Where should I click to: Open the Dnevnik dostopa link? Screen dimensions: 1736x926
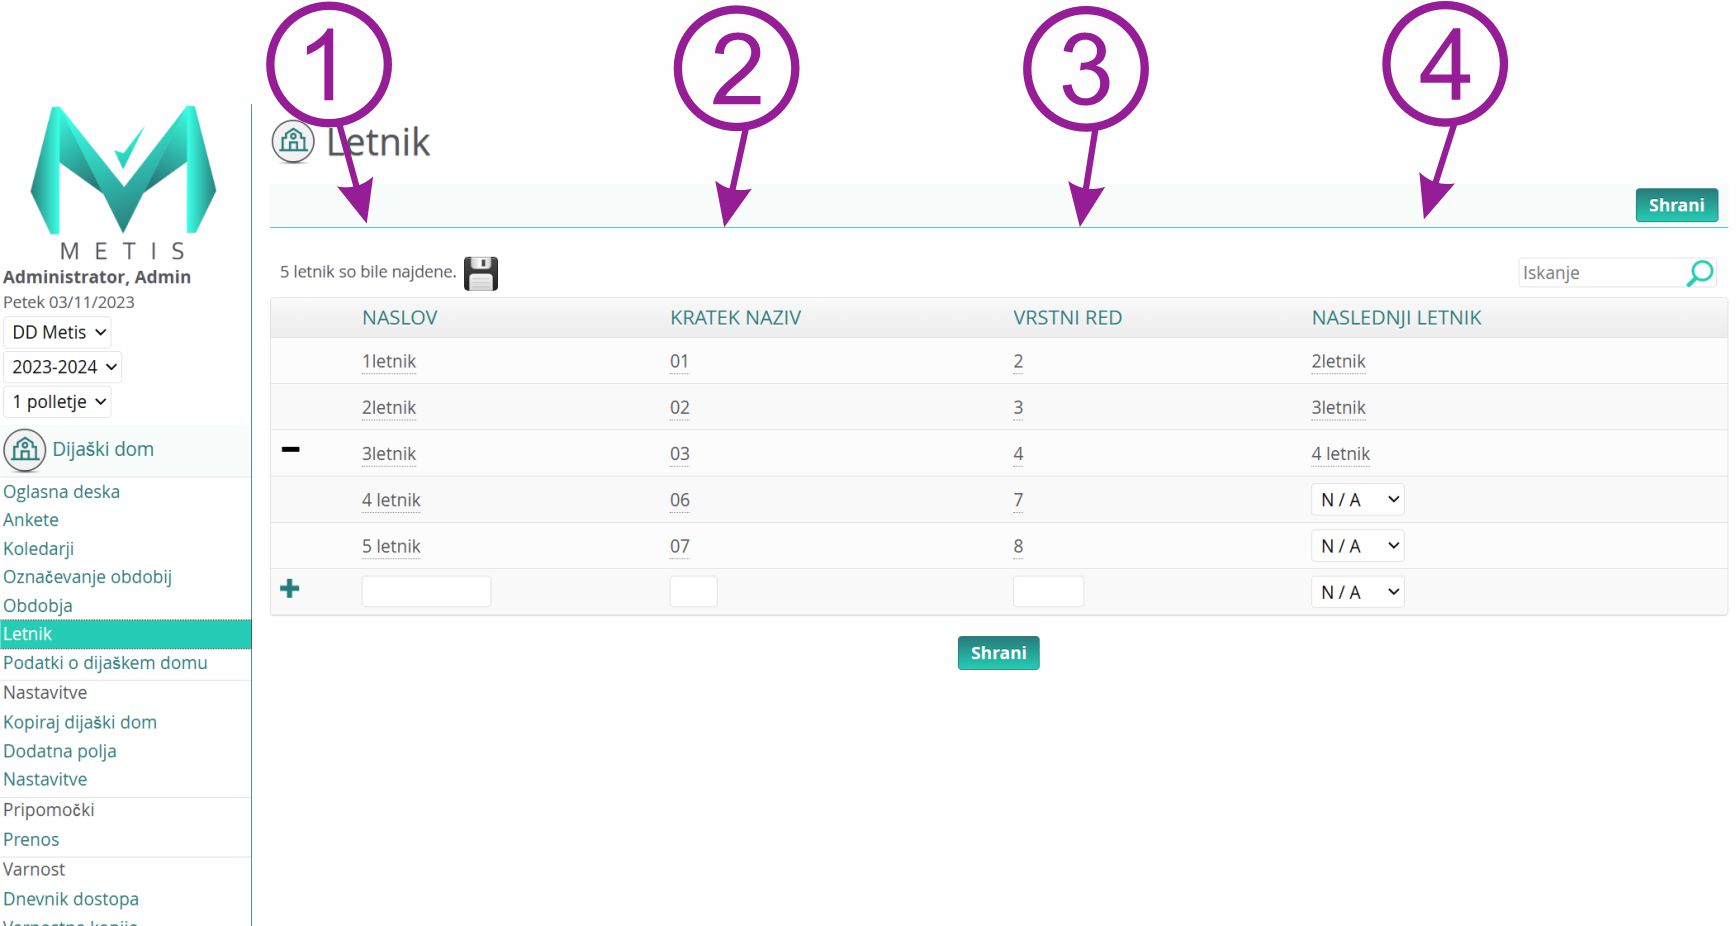(x=71, y=899)
